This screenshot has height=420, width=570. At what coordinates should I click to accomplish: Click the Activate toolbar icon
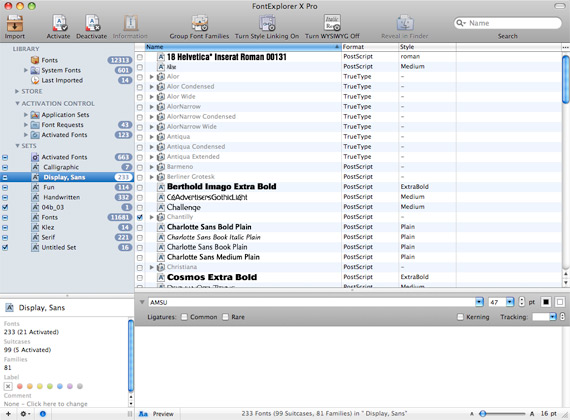[59, 23]
